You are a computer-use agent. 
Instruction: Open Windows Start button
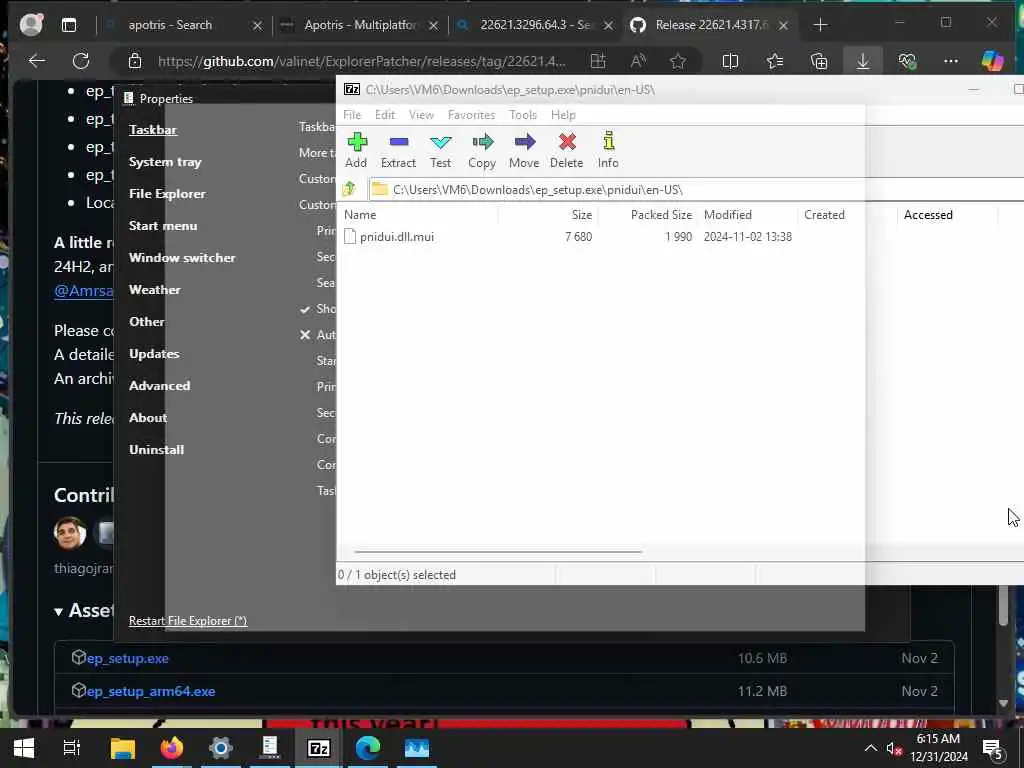24,748
